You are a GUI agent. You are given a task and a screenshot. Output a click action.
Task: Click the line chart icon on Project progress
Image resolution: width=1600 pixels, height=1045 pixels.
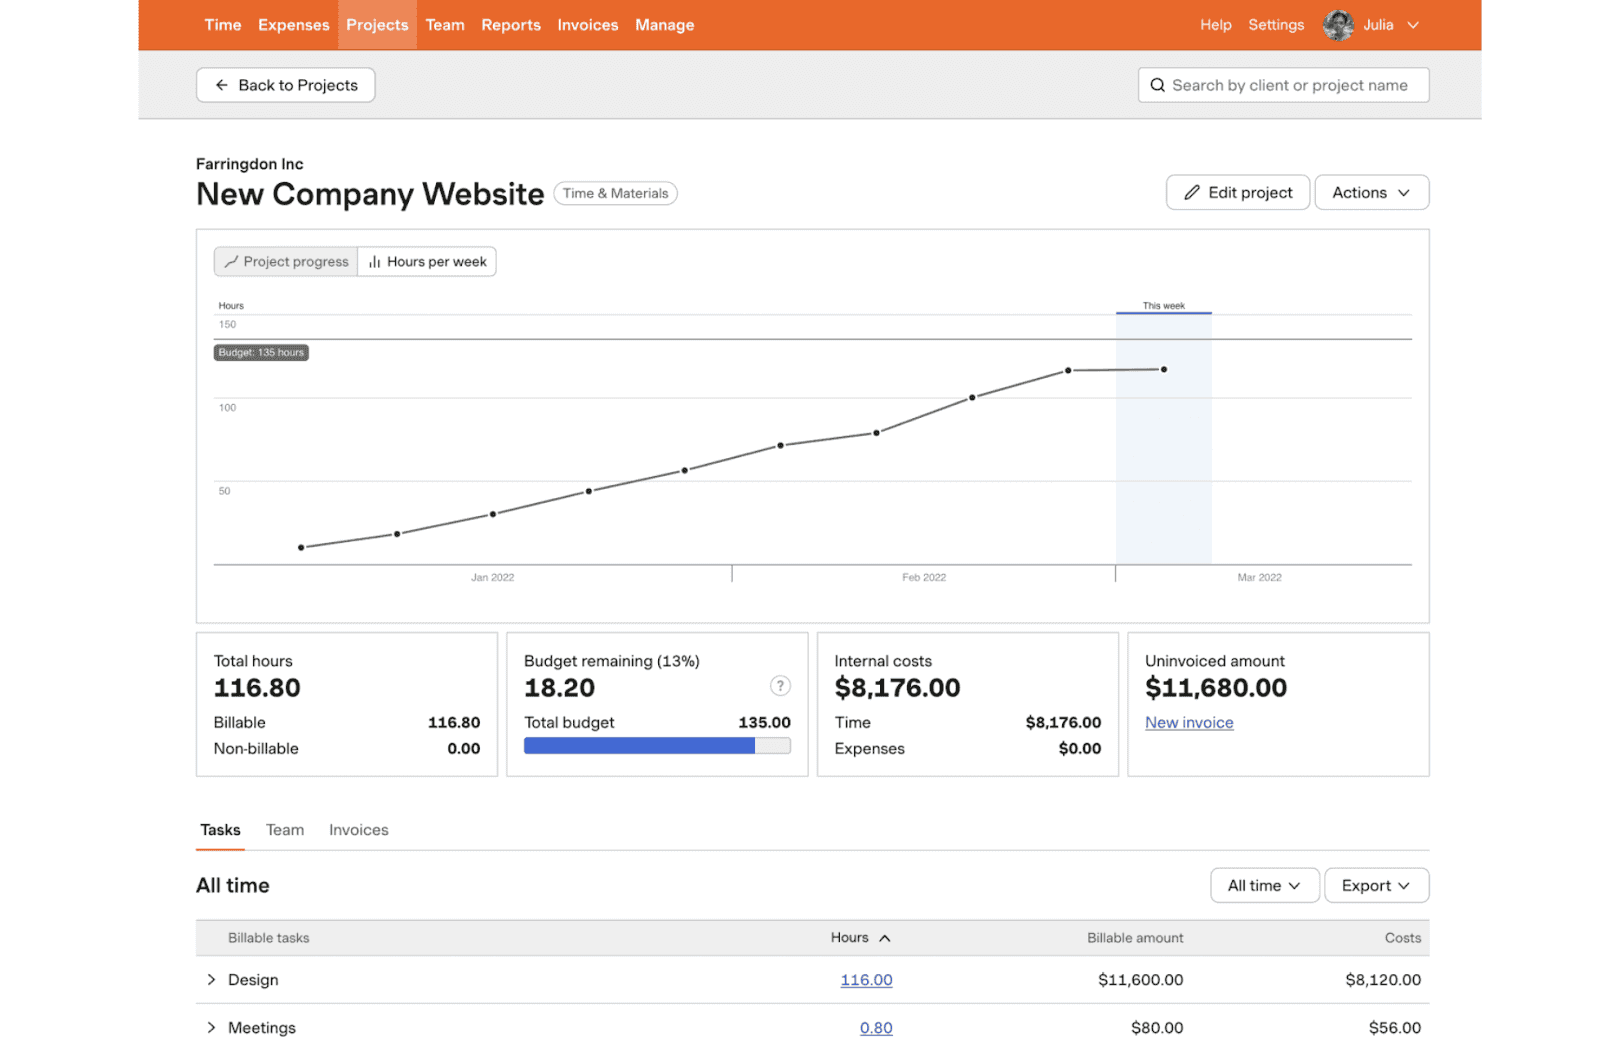(x=230, y=261)
